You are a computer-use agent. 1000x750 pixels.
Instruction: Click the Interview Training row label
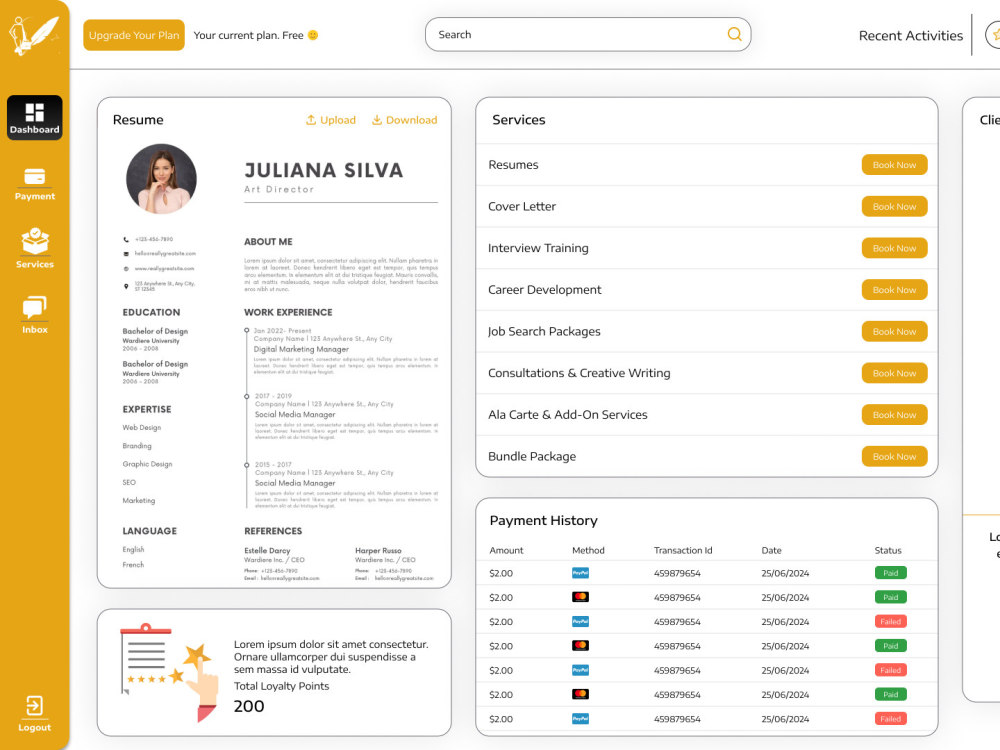tap(538, 248)
